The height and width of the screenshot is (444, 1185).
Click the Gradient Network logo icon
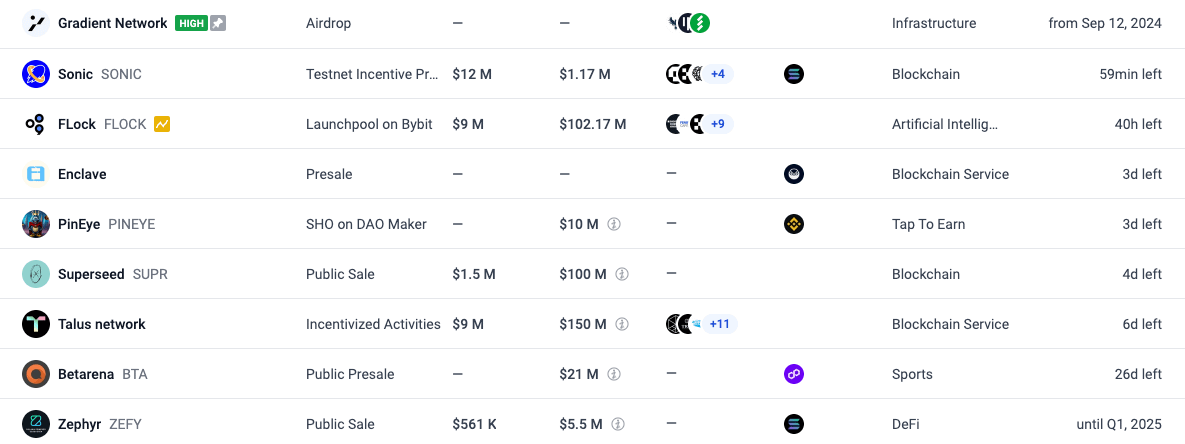(x=36, y=23)
